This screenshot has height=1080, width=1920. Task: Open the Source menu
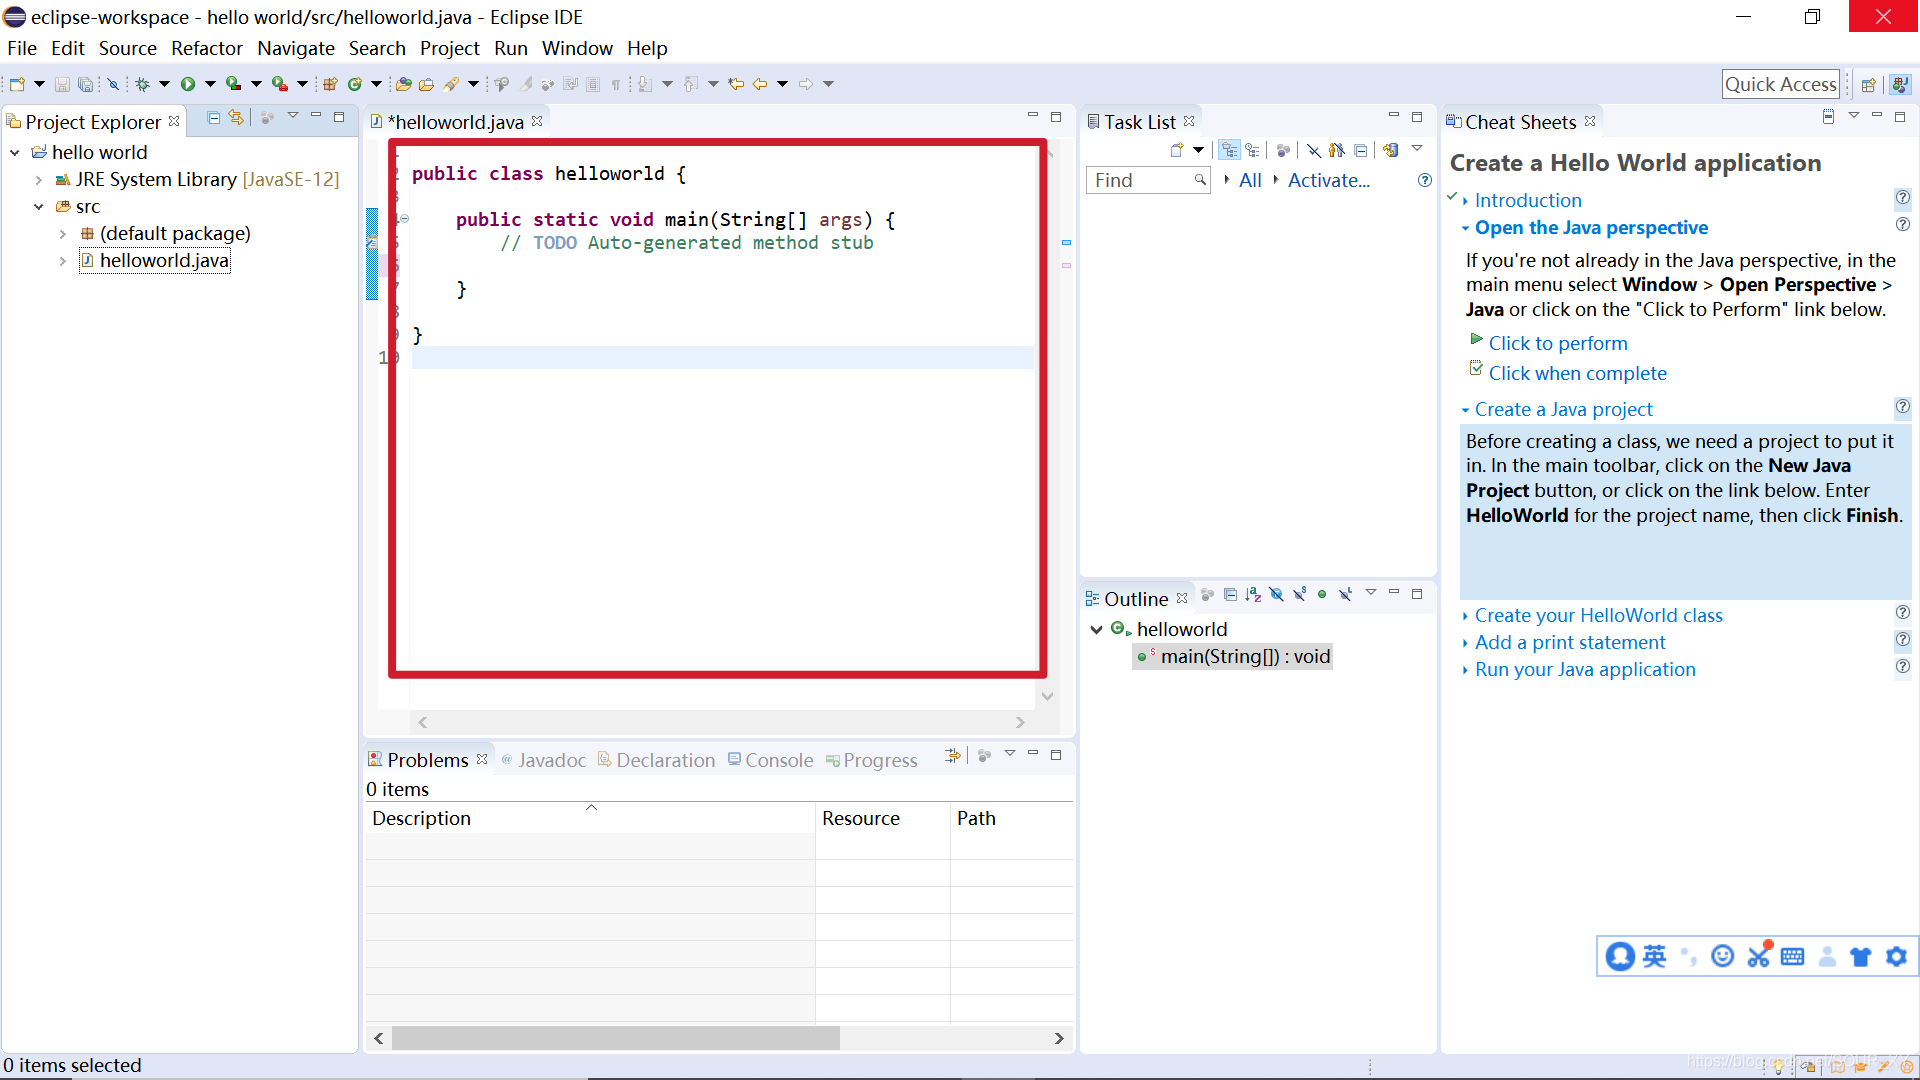tap(128, 48)
